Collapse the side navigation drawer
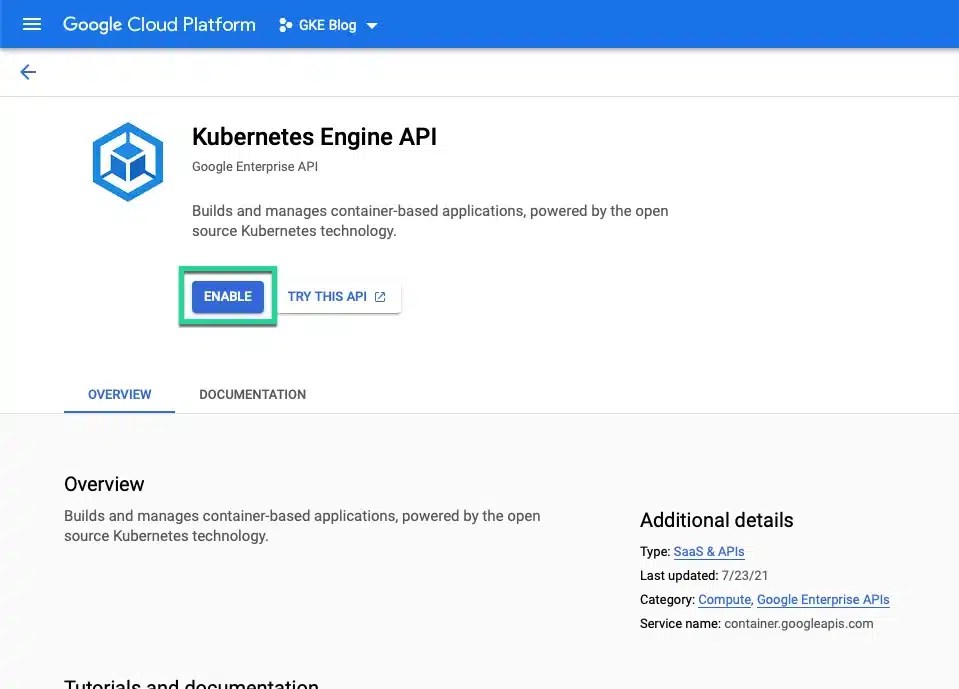Screen dimensions: 959x689 31,24
